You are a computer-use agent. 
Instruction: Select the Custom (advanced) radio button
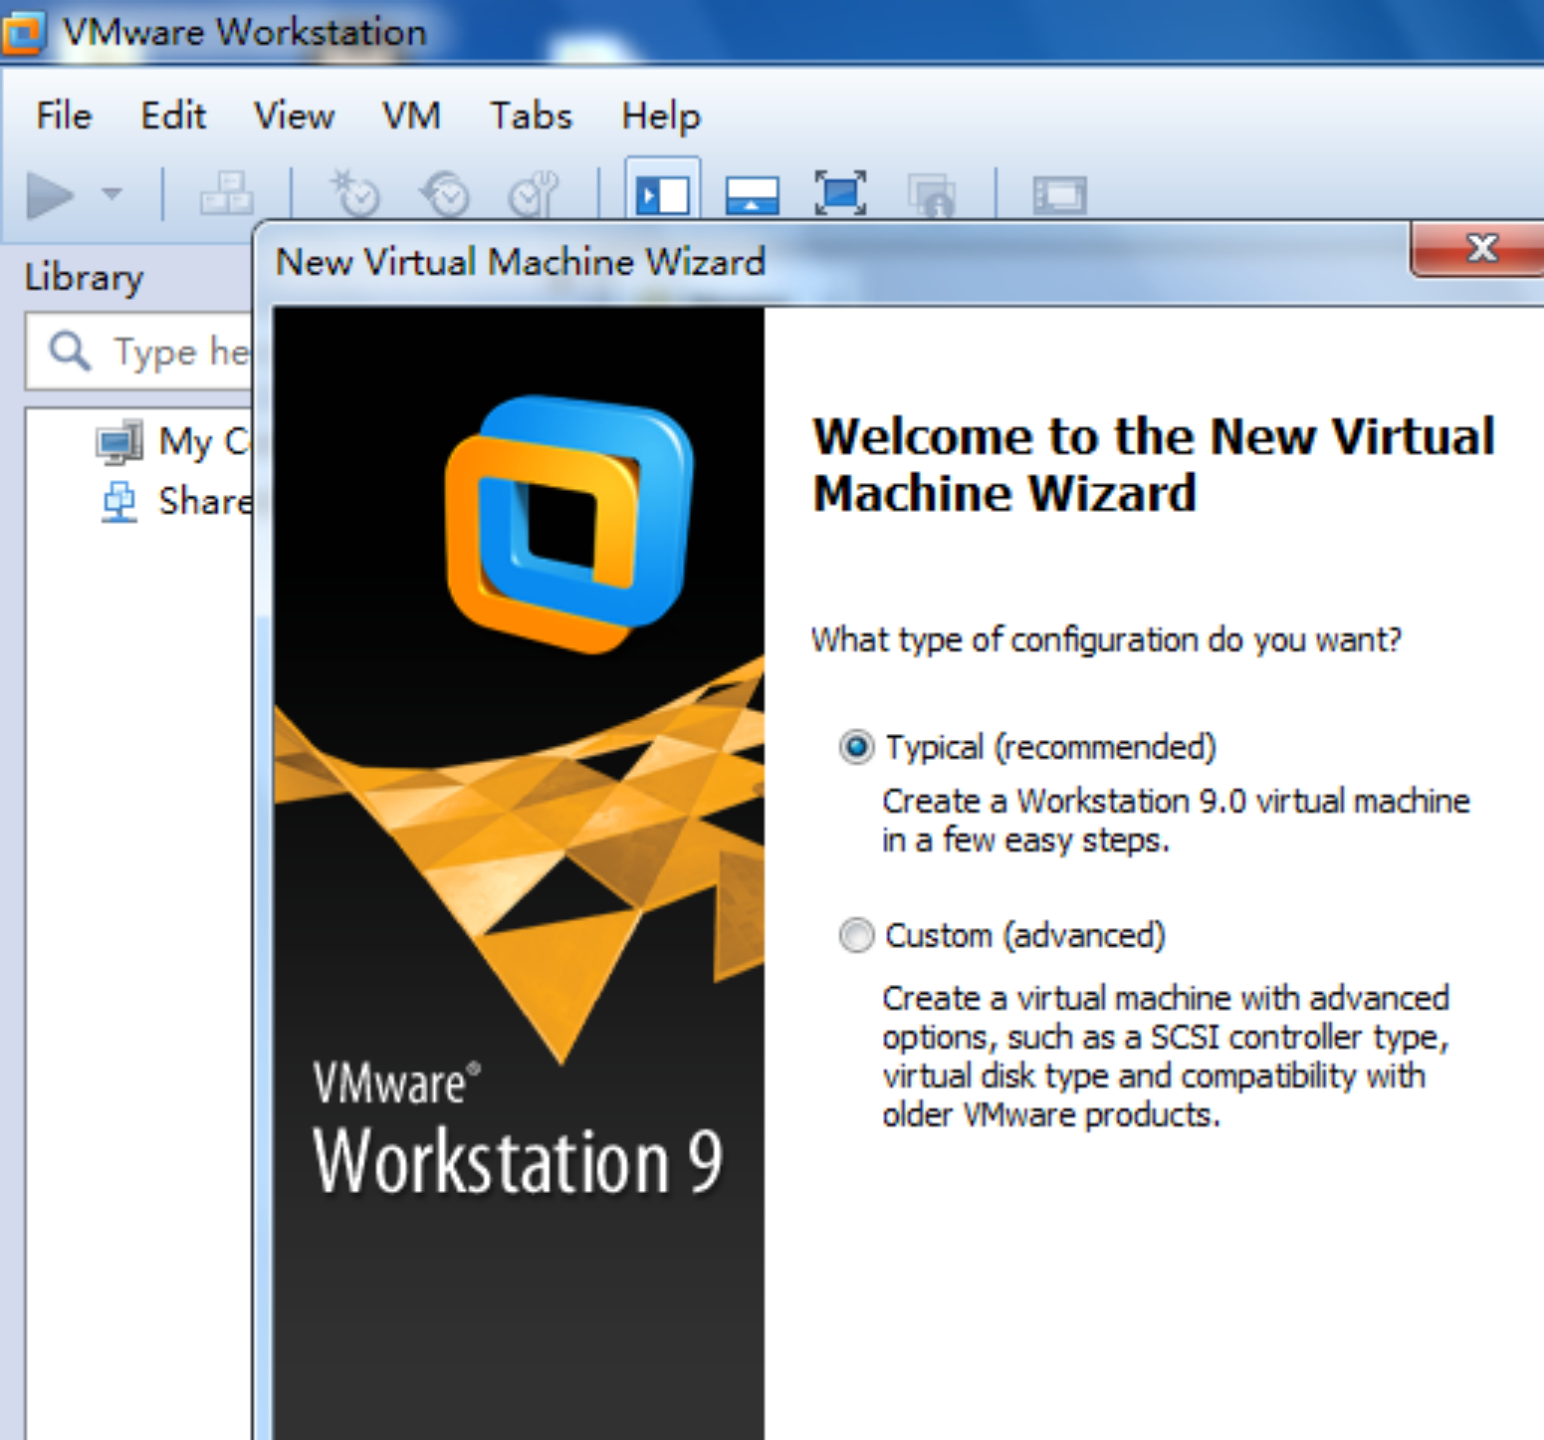click(856, 935)
